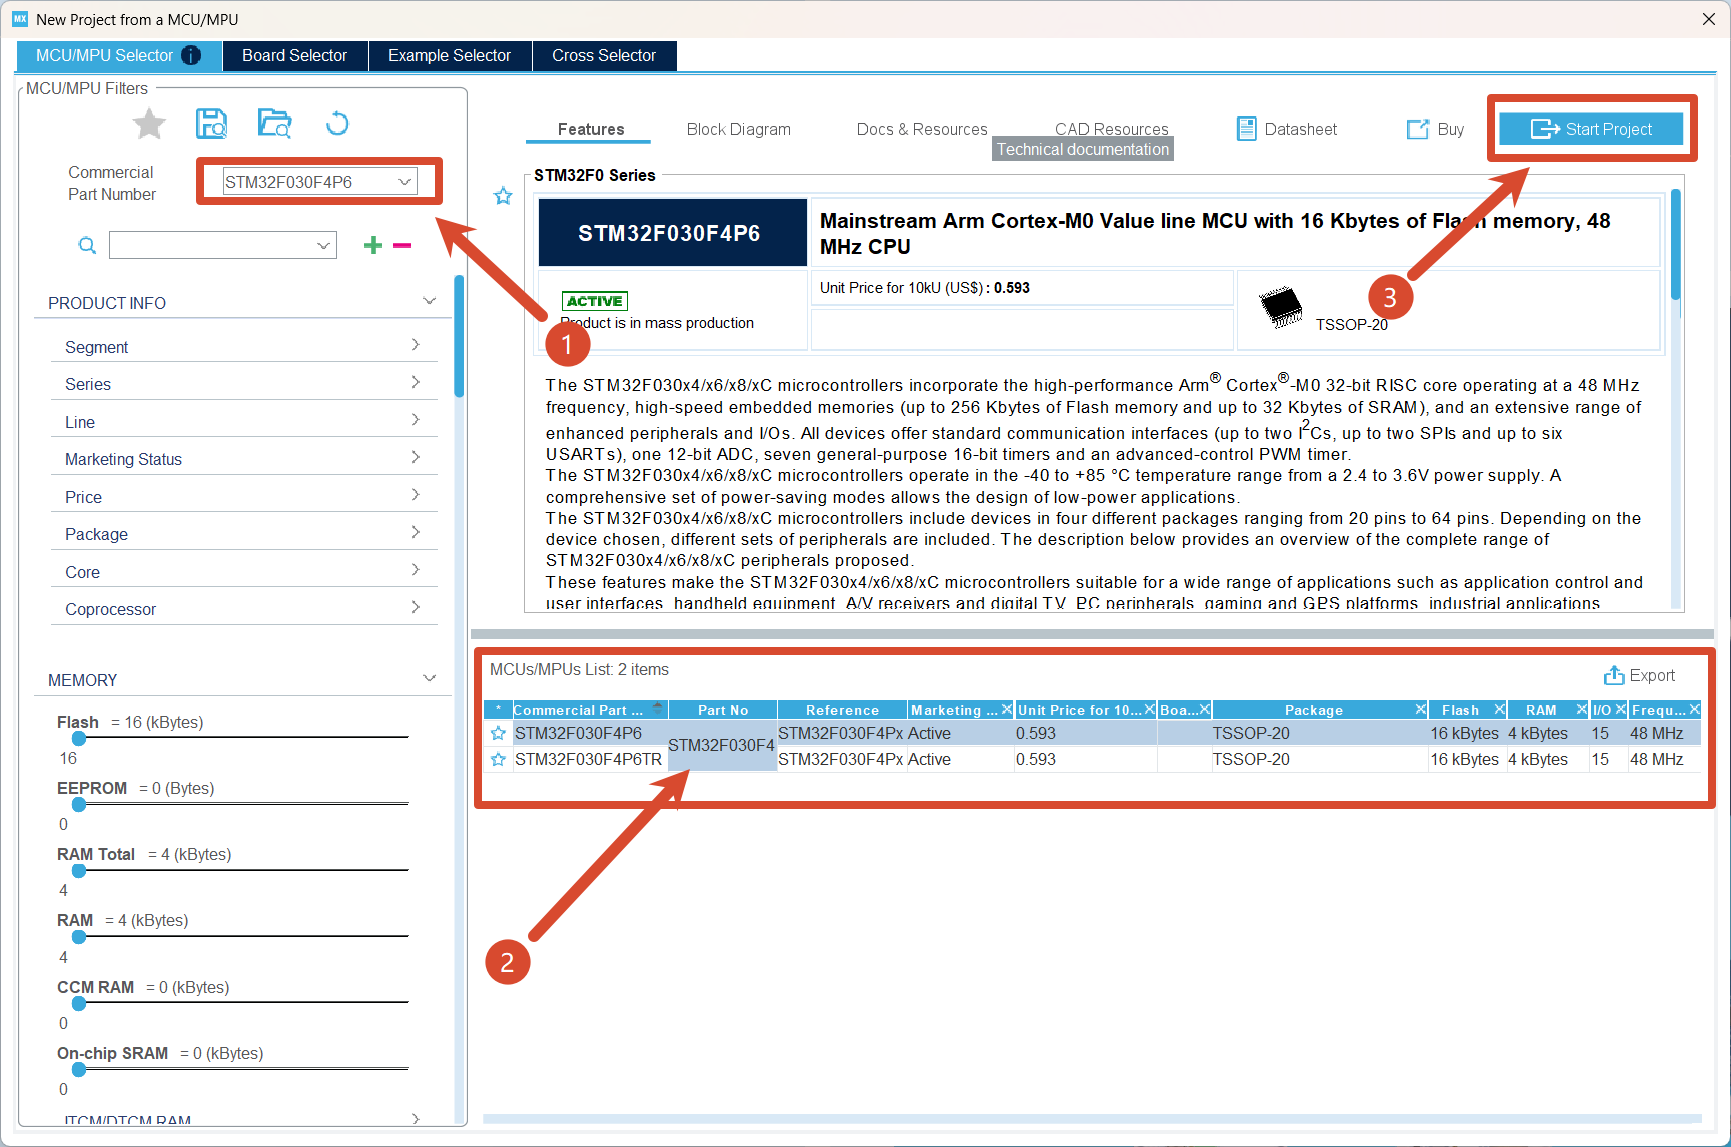Remove the Board column with its X icon
This screenshot has height=1147, width=1731.
1205,709
